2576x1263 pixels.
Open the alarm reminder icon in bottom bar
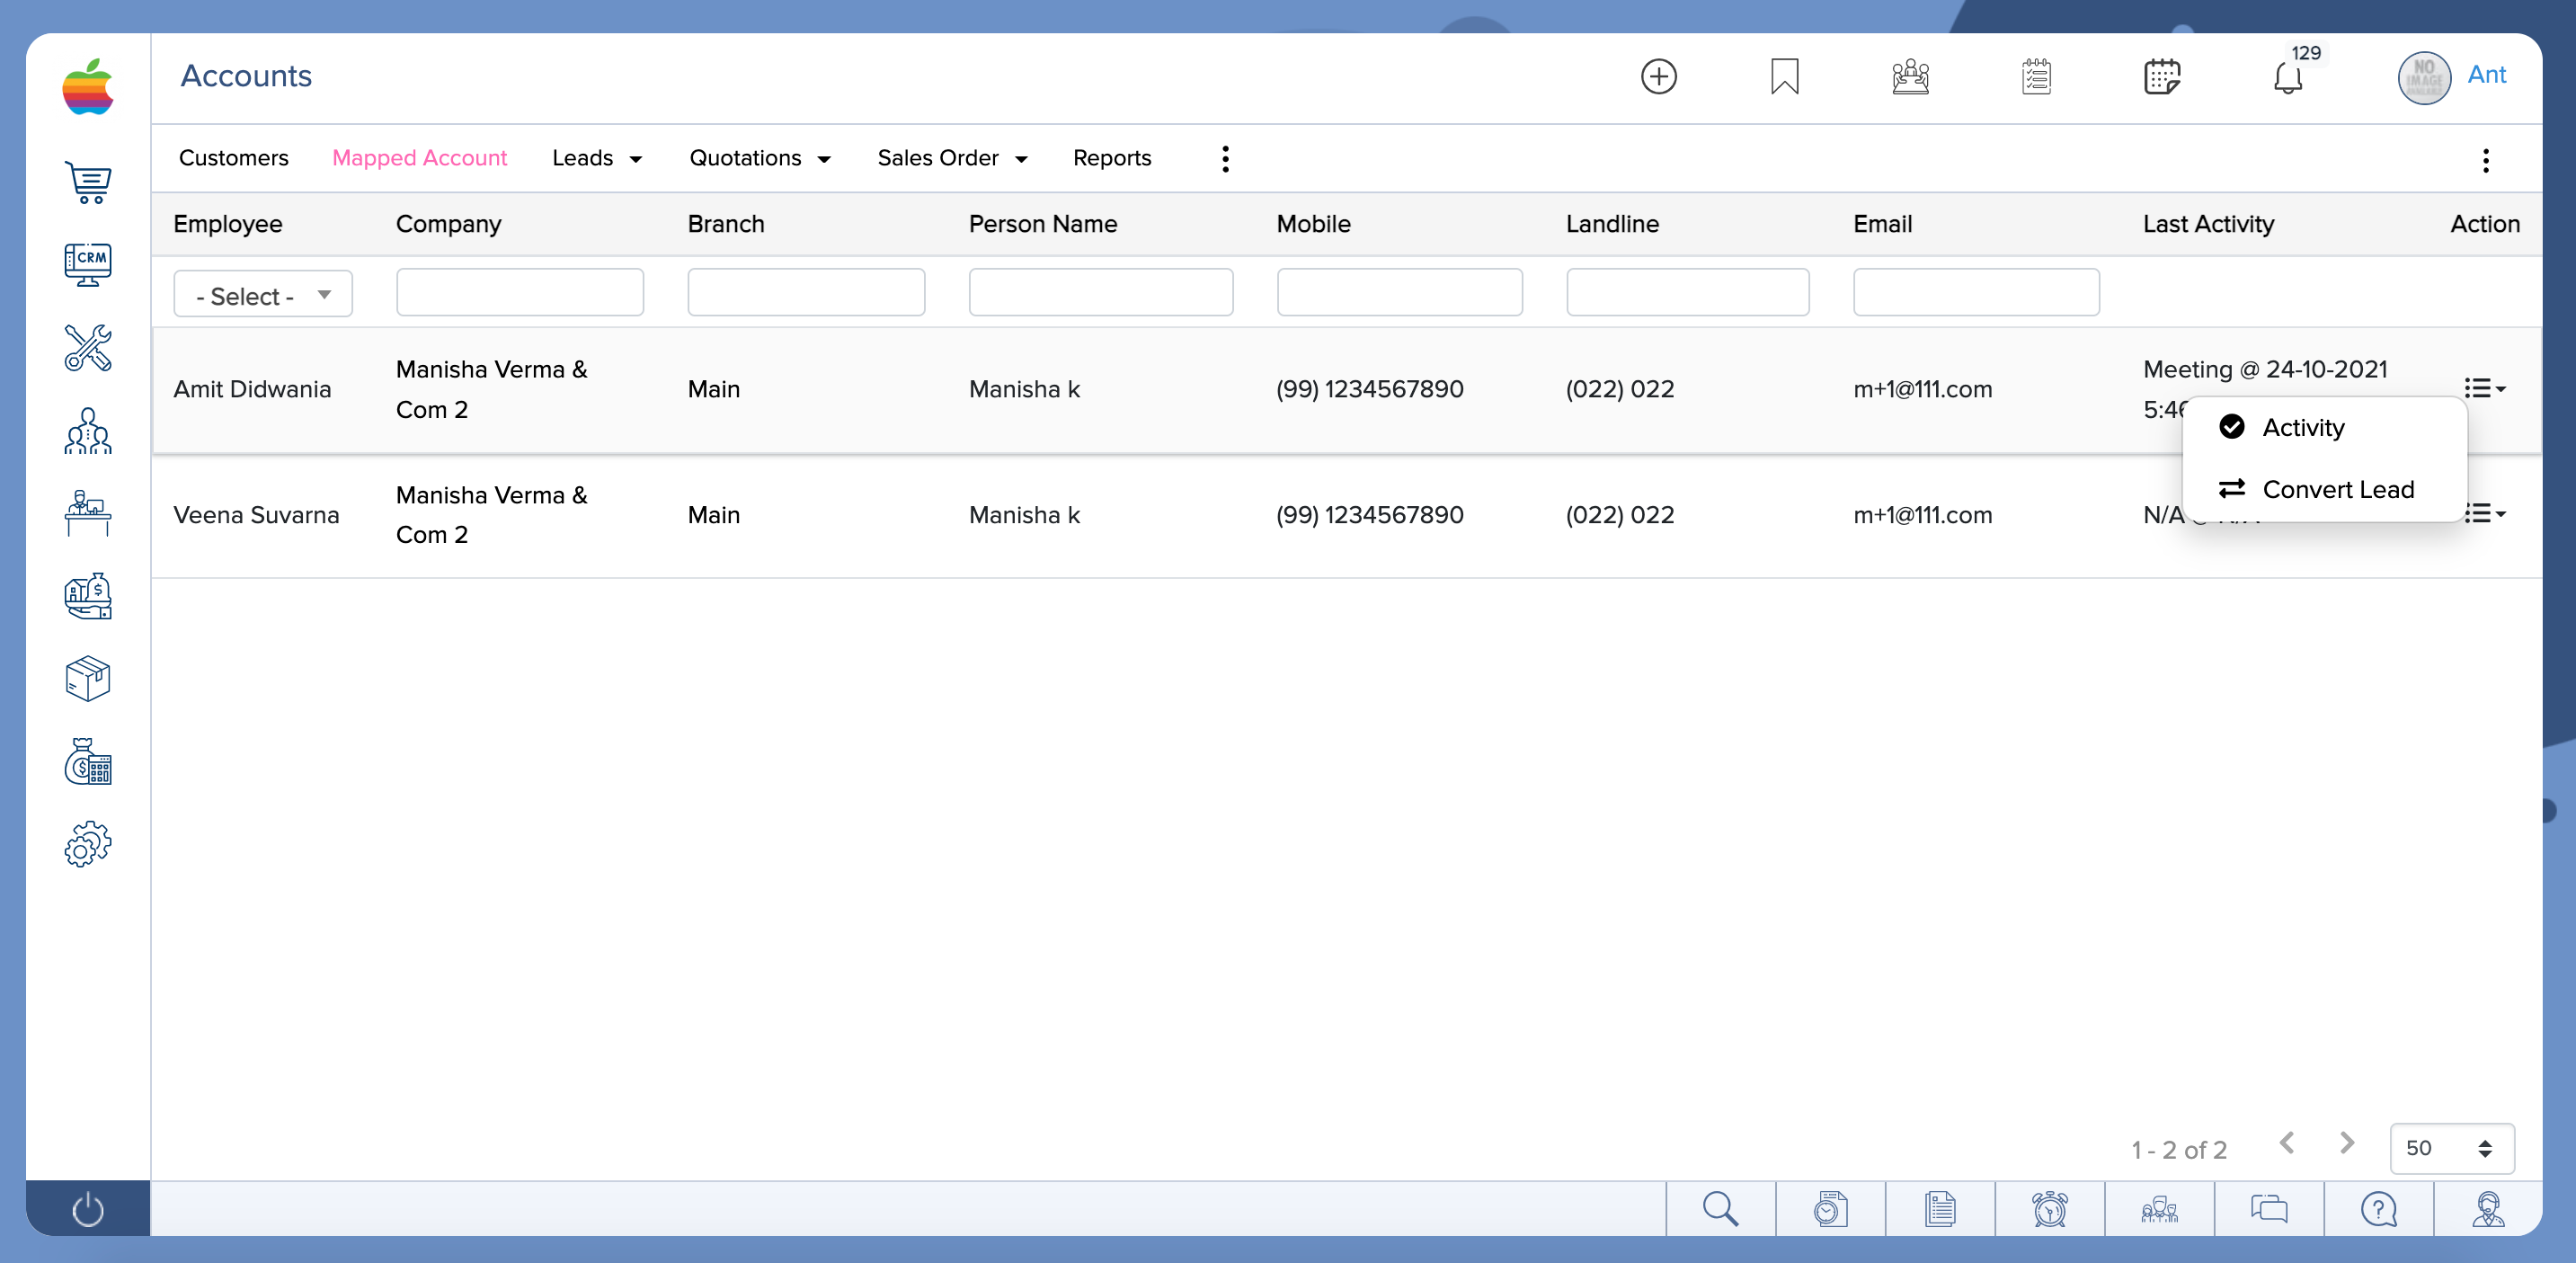point(2049,1209)
